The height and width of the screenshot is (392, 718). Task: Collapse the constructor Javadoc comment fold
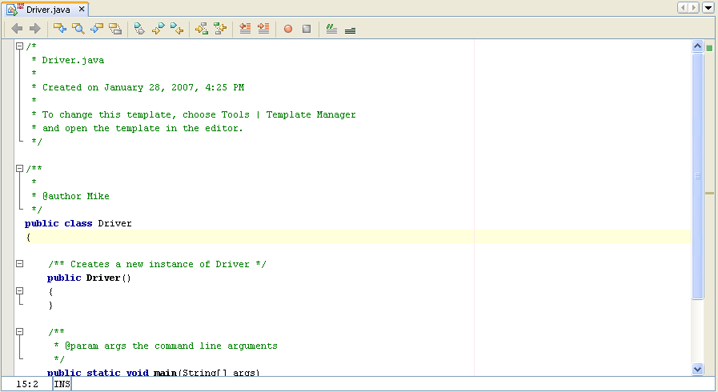point(20,263)
